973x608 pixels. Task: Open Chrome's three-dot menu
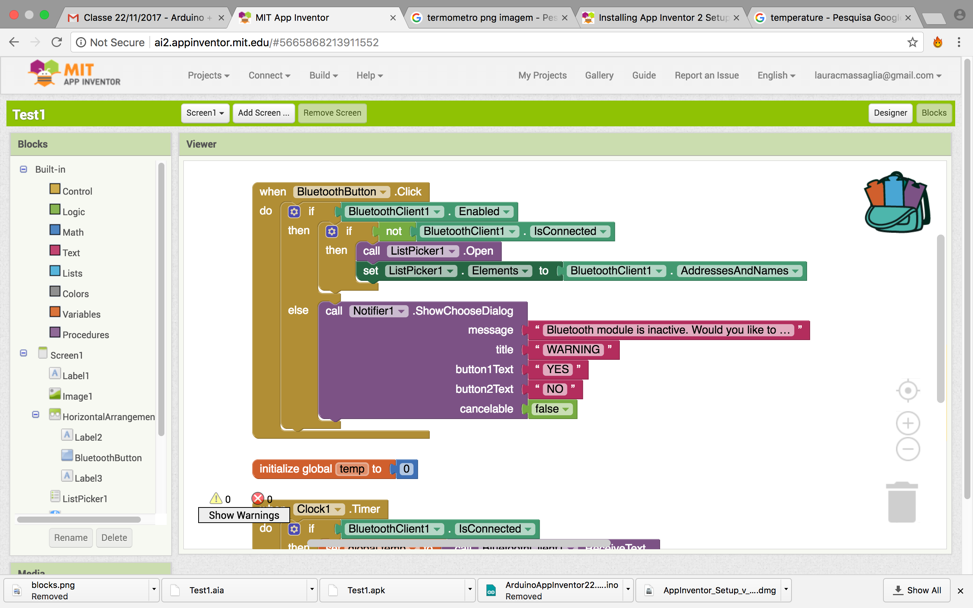[959, 42]
